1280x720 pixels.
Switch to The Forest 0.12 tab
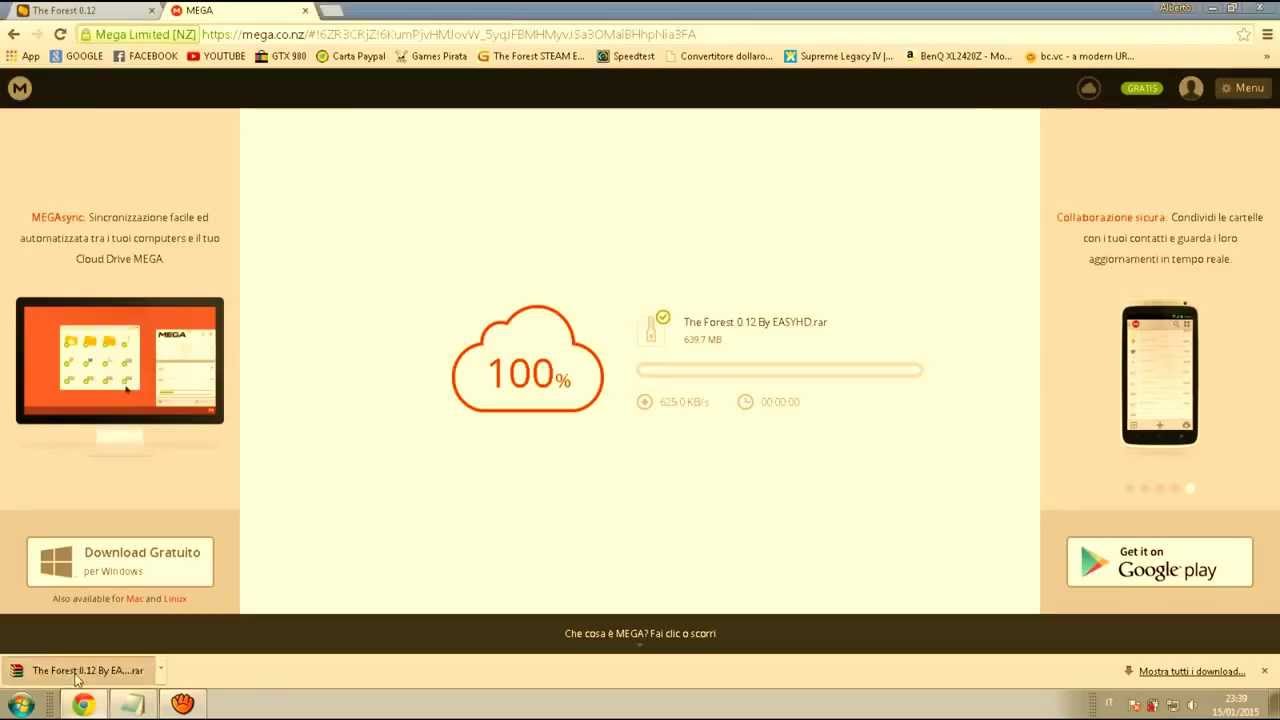[x=80, y=10]
